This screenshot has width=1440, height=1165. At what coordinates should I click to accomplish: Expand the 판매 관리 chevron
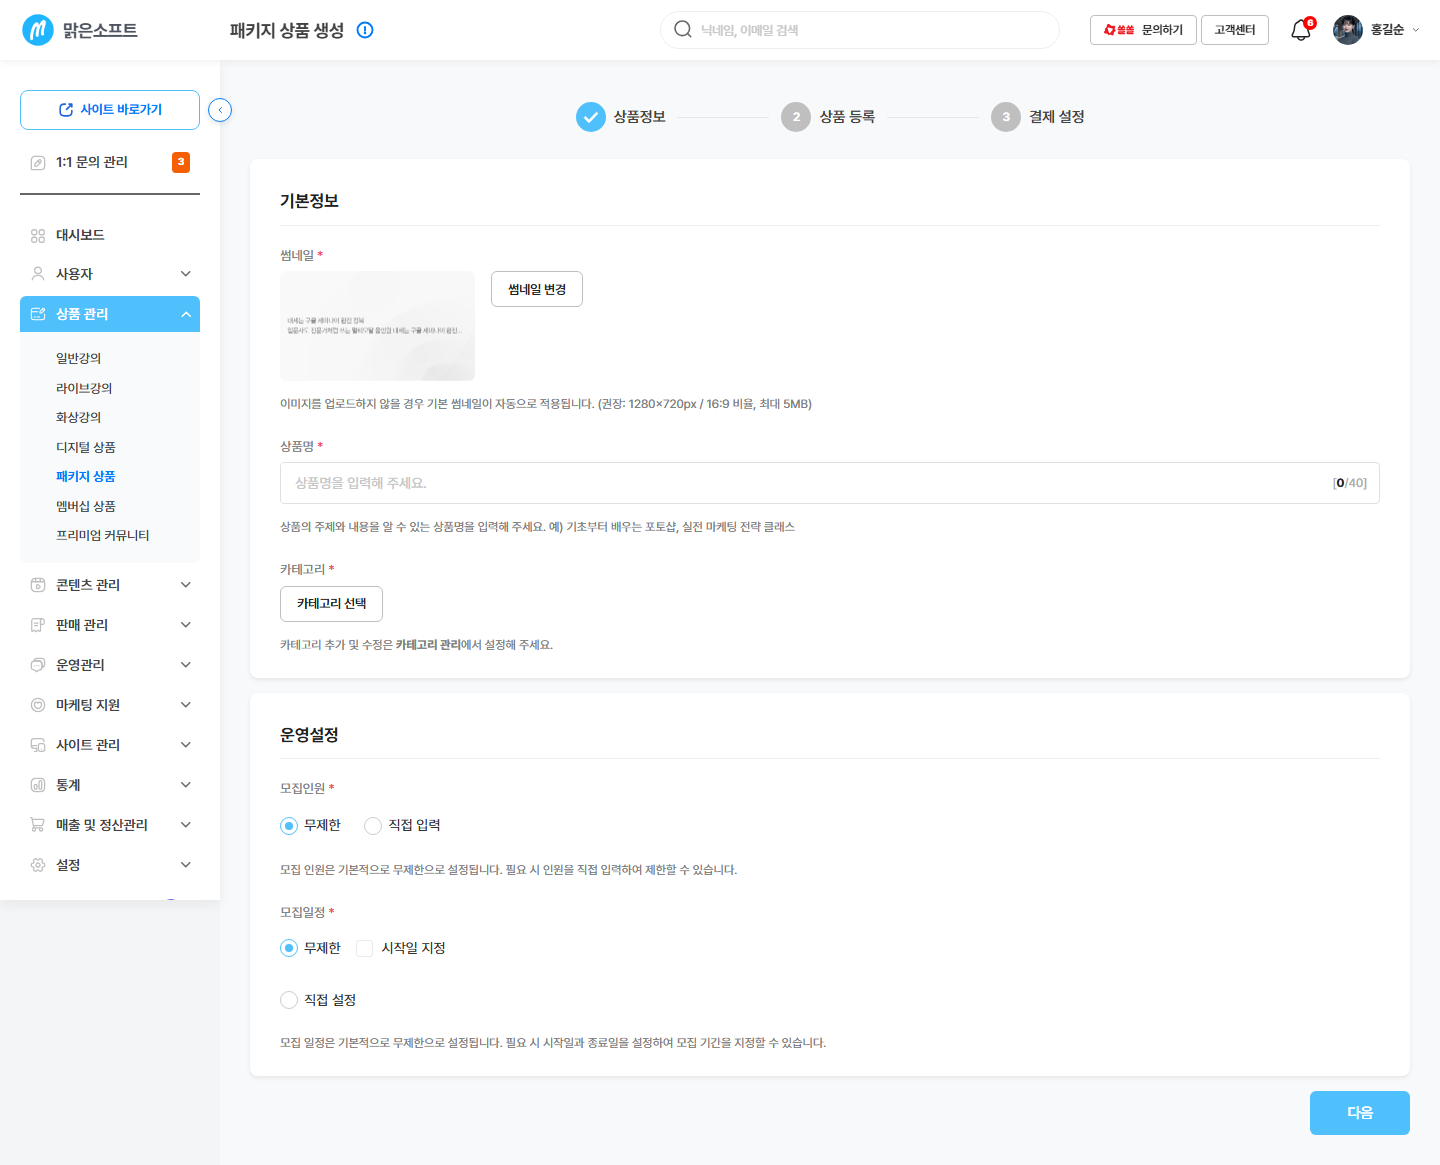click(x=186, y=625)
